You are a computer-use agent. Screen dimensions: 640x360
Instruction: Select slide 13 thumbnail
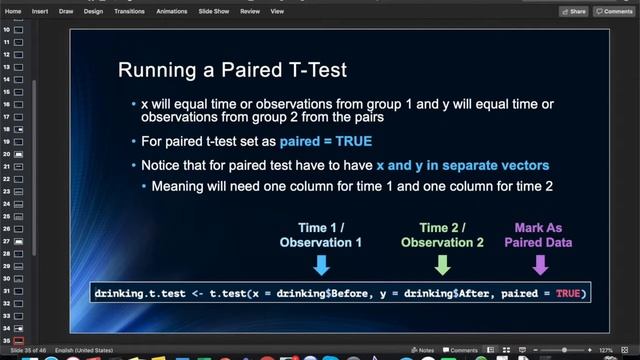18,67
